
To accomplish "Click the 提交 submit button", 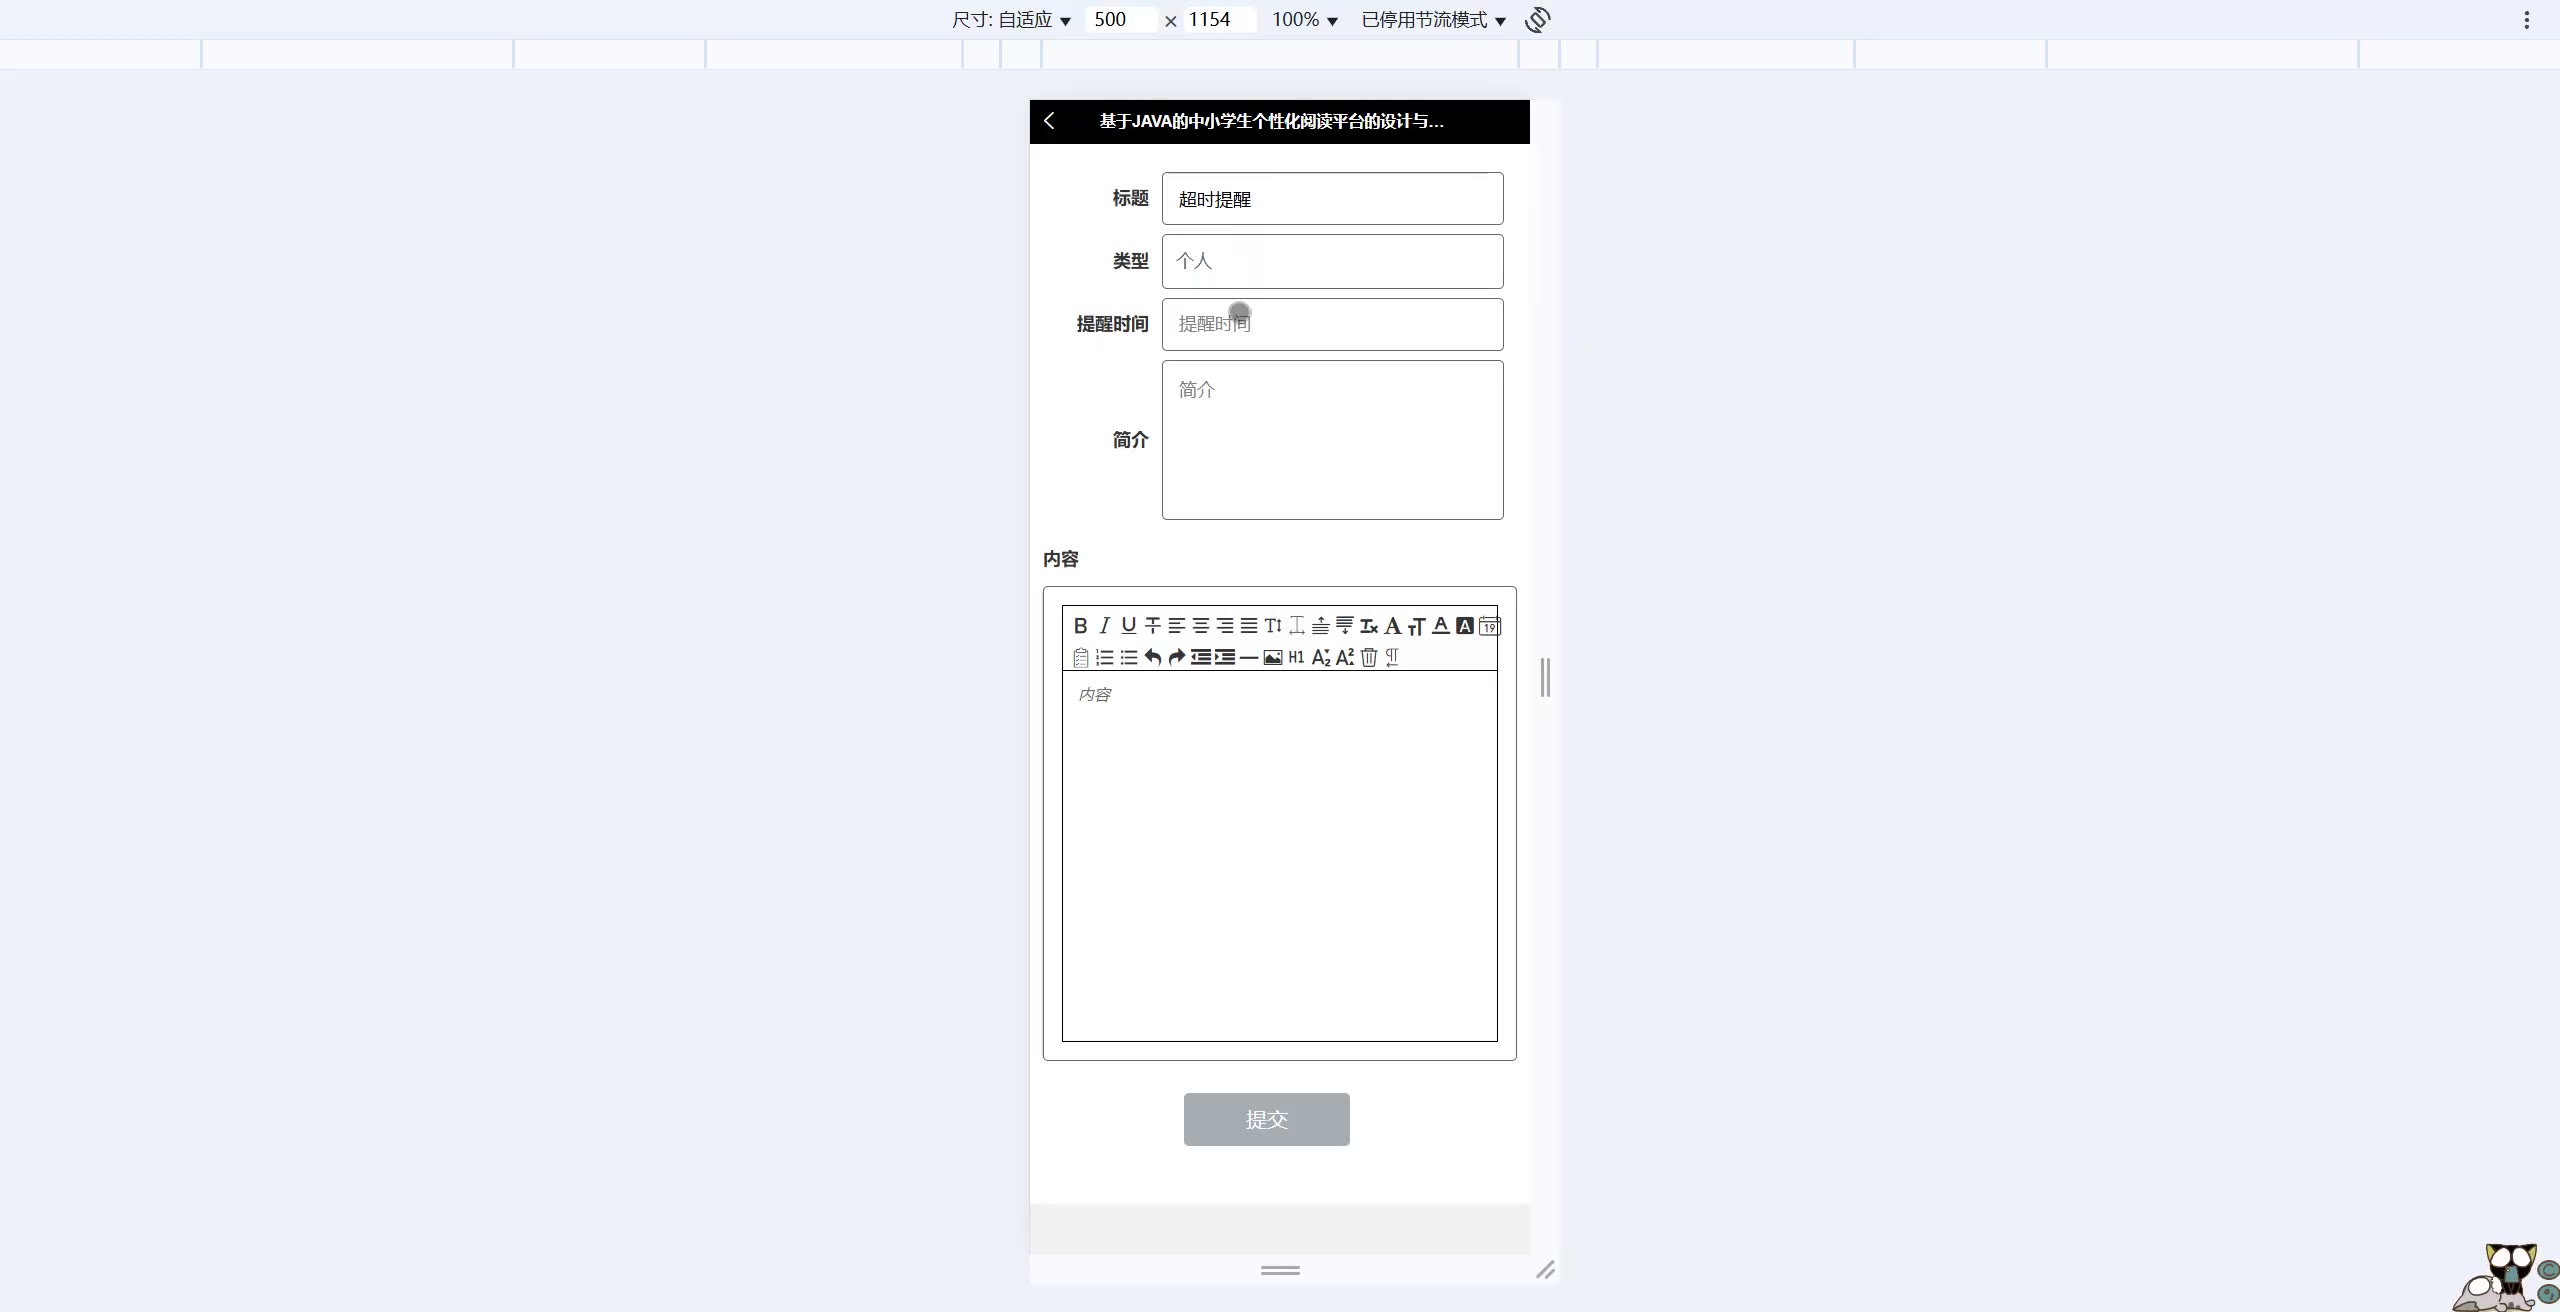I will [1266, 1119].
